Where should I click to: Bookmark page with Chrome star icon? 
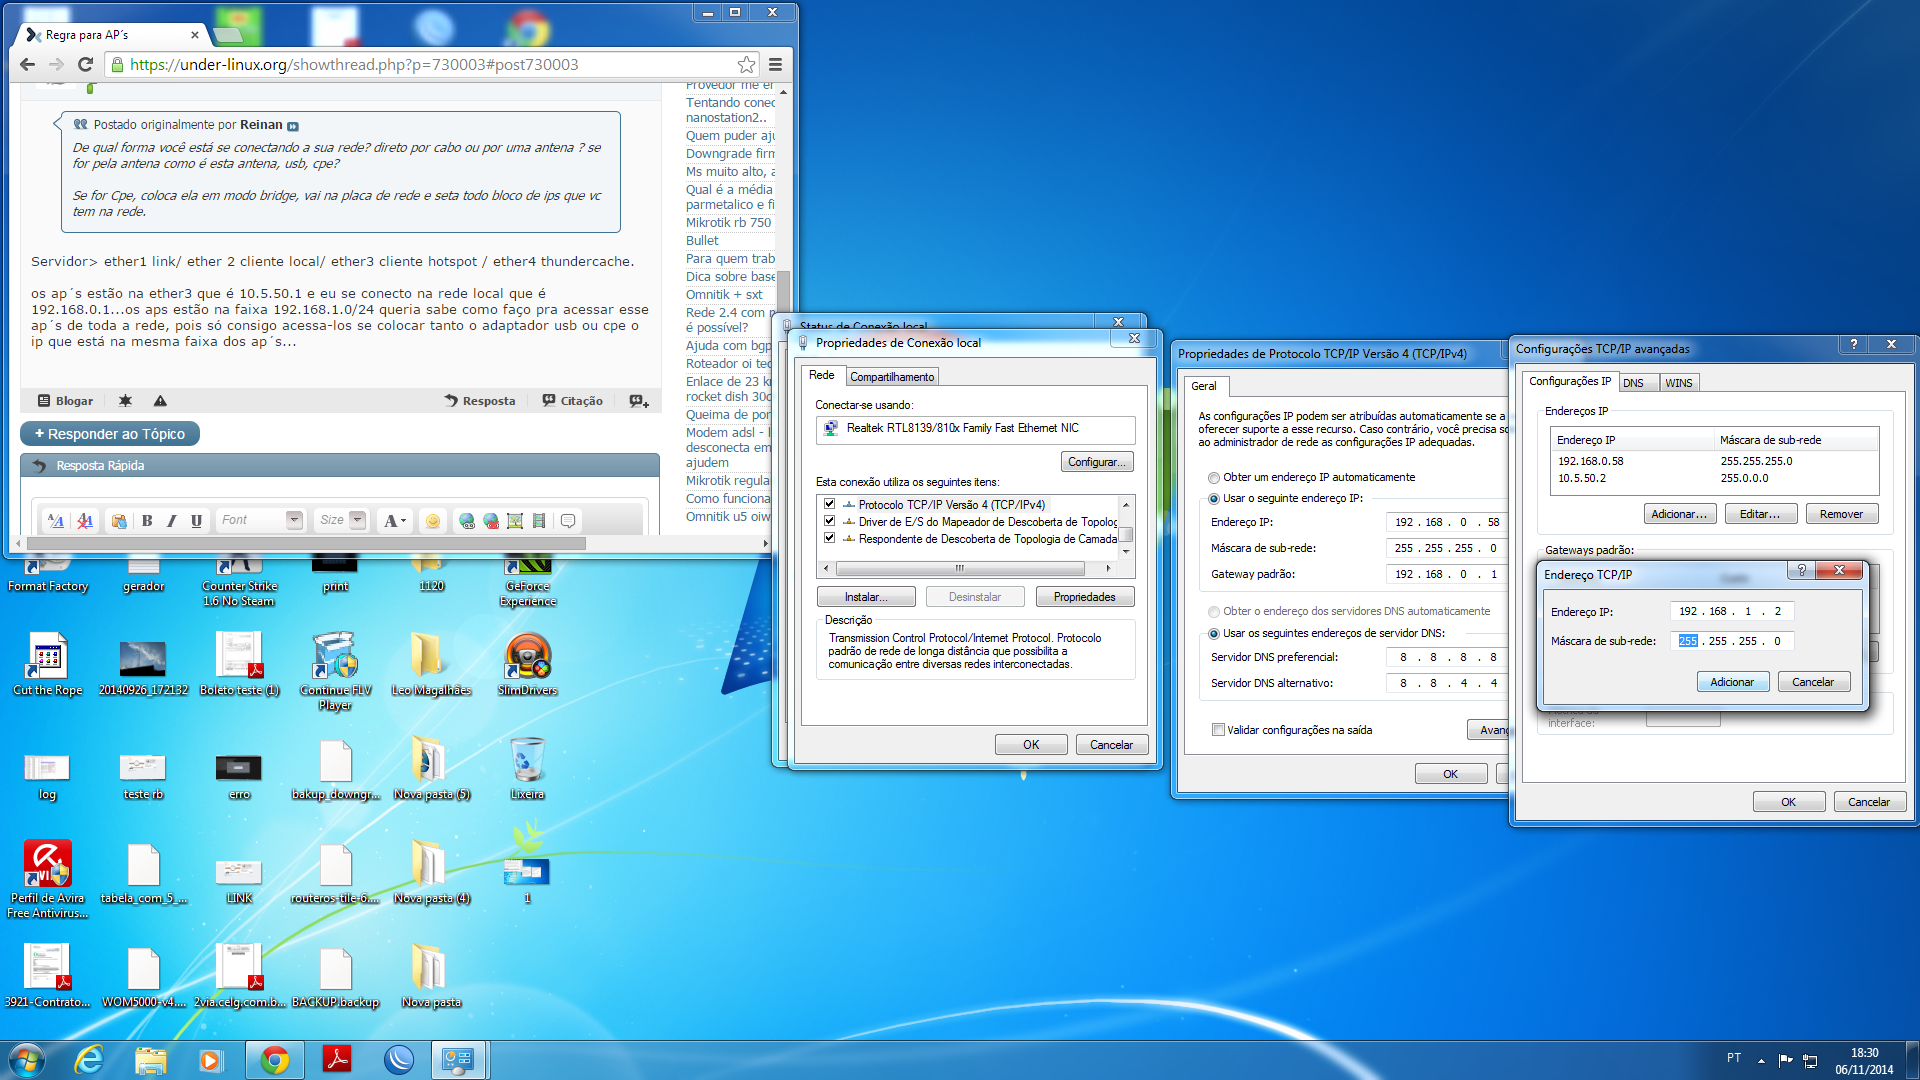click(746, 65)
